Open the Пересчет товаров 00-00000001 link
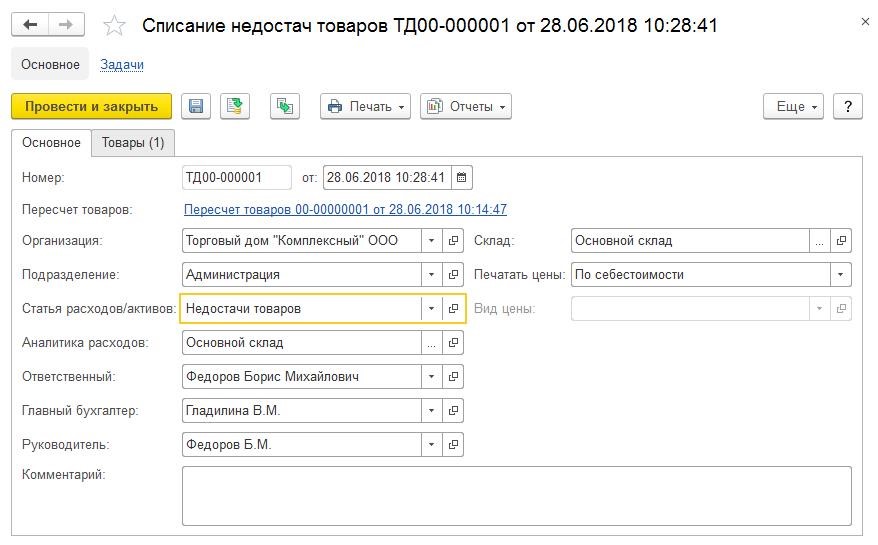The height and width of the screenshot is (545, 878). pyautogui.click(x=345, y=209)
